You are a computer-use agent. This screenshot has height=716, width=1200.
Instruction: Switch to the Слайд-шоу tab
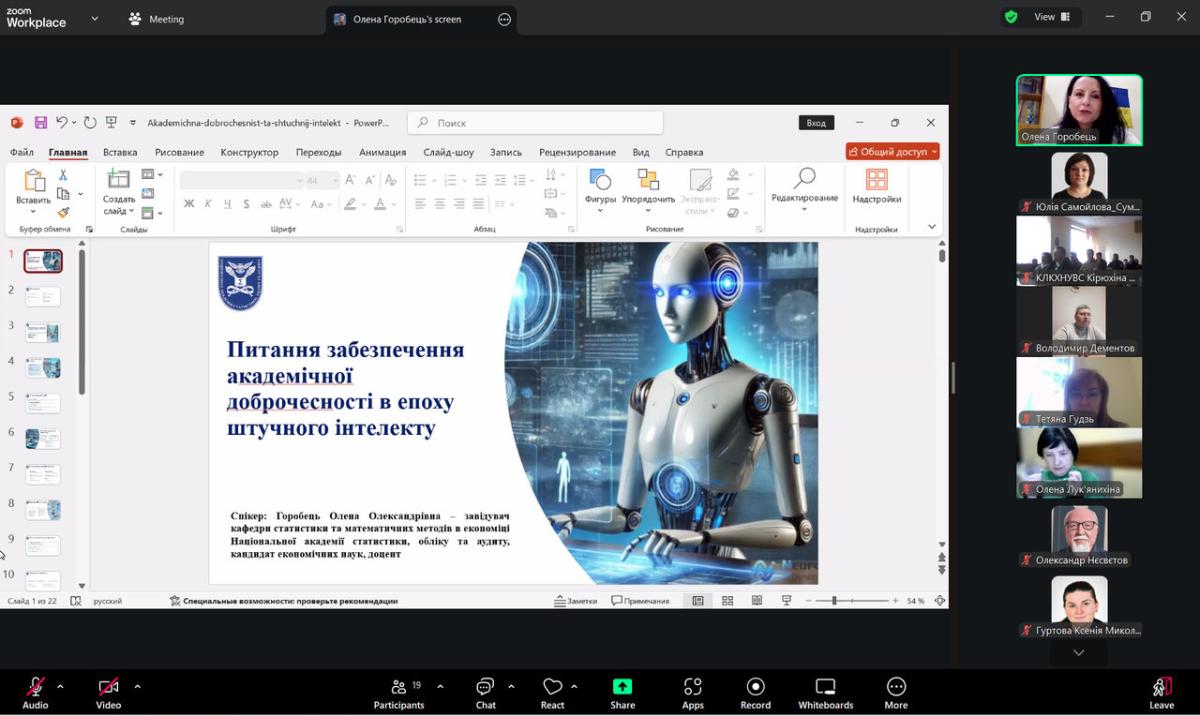(x=448, y=152)
